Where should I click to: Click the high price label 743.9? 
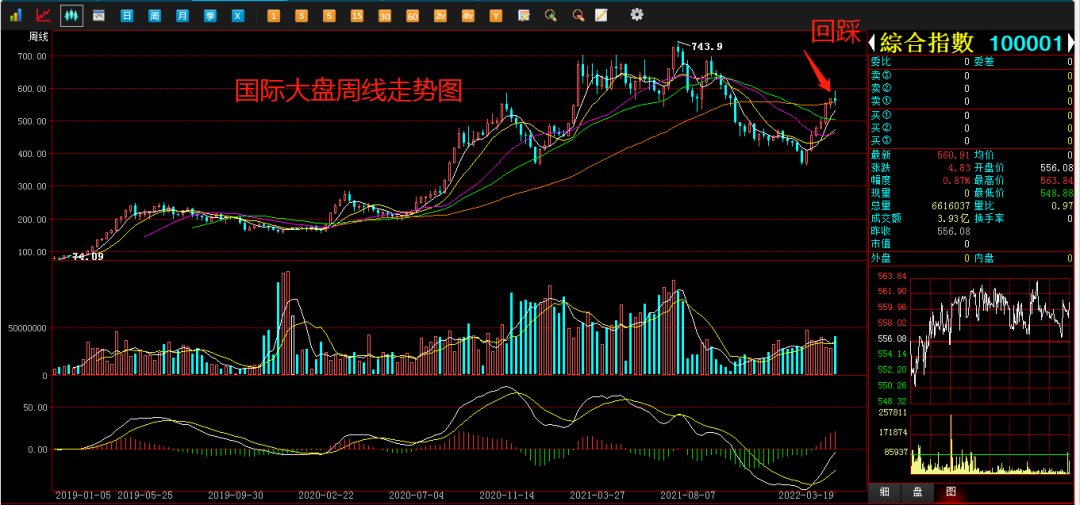point(707,46)
